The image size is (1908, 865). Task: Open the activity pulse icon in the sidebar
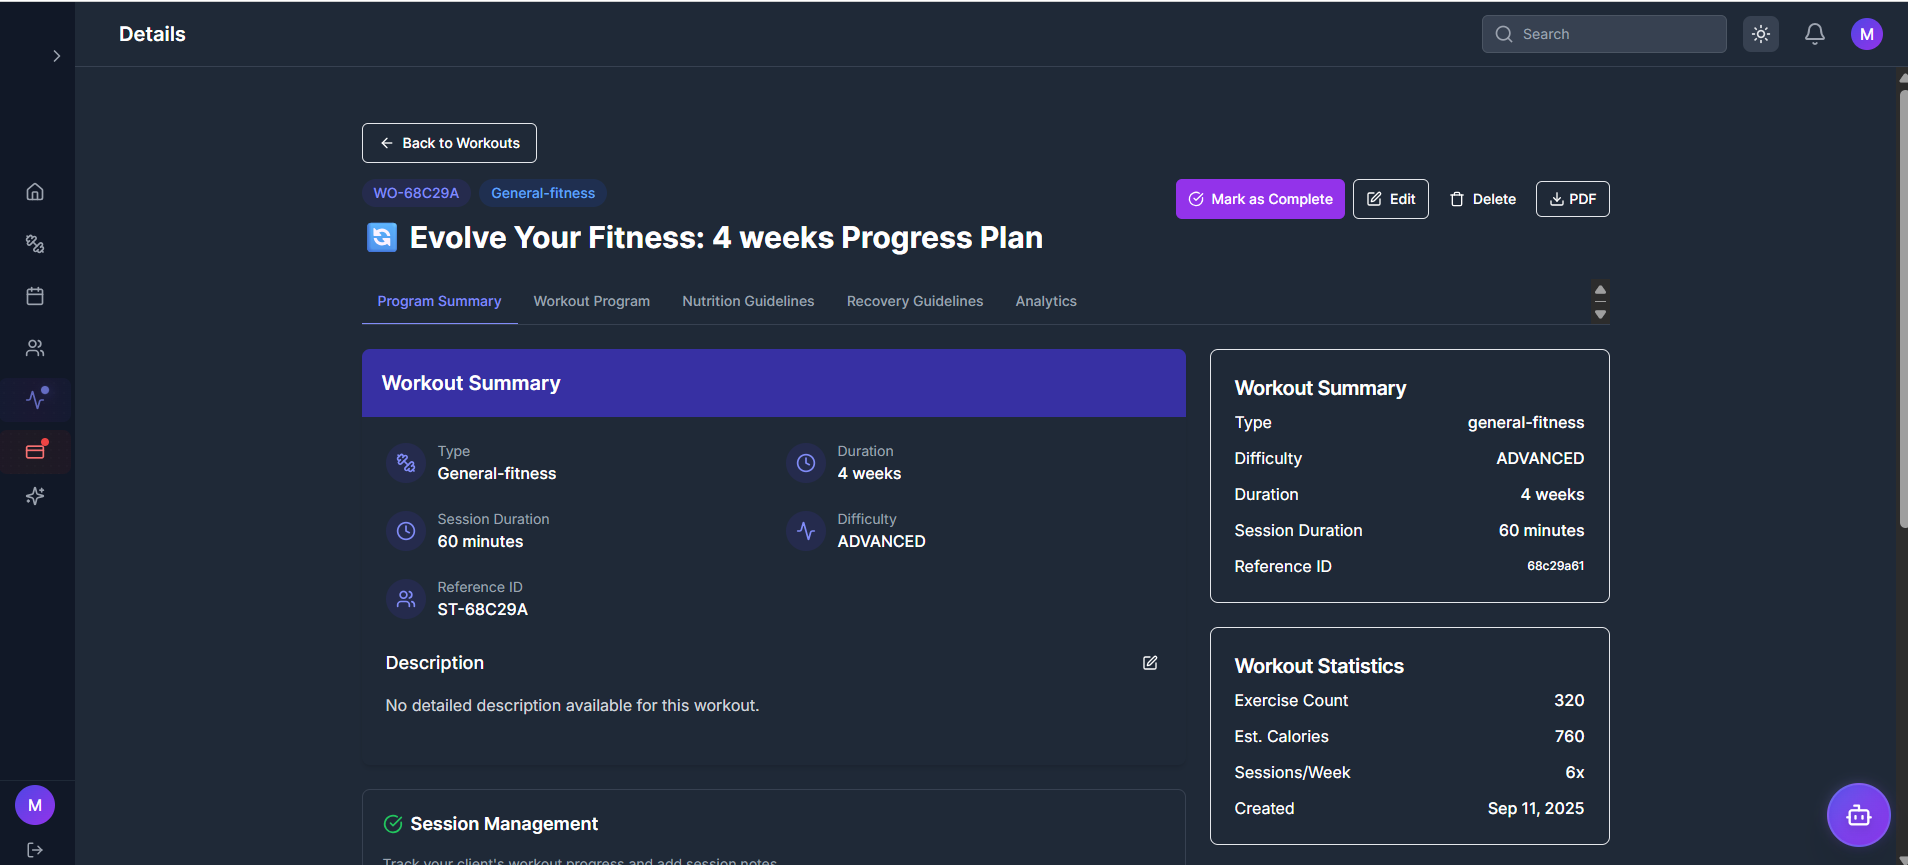(36, 399)
